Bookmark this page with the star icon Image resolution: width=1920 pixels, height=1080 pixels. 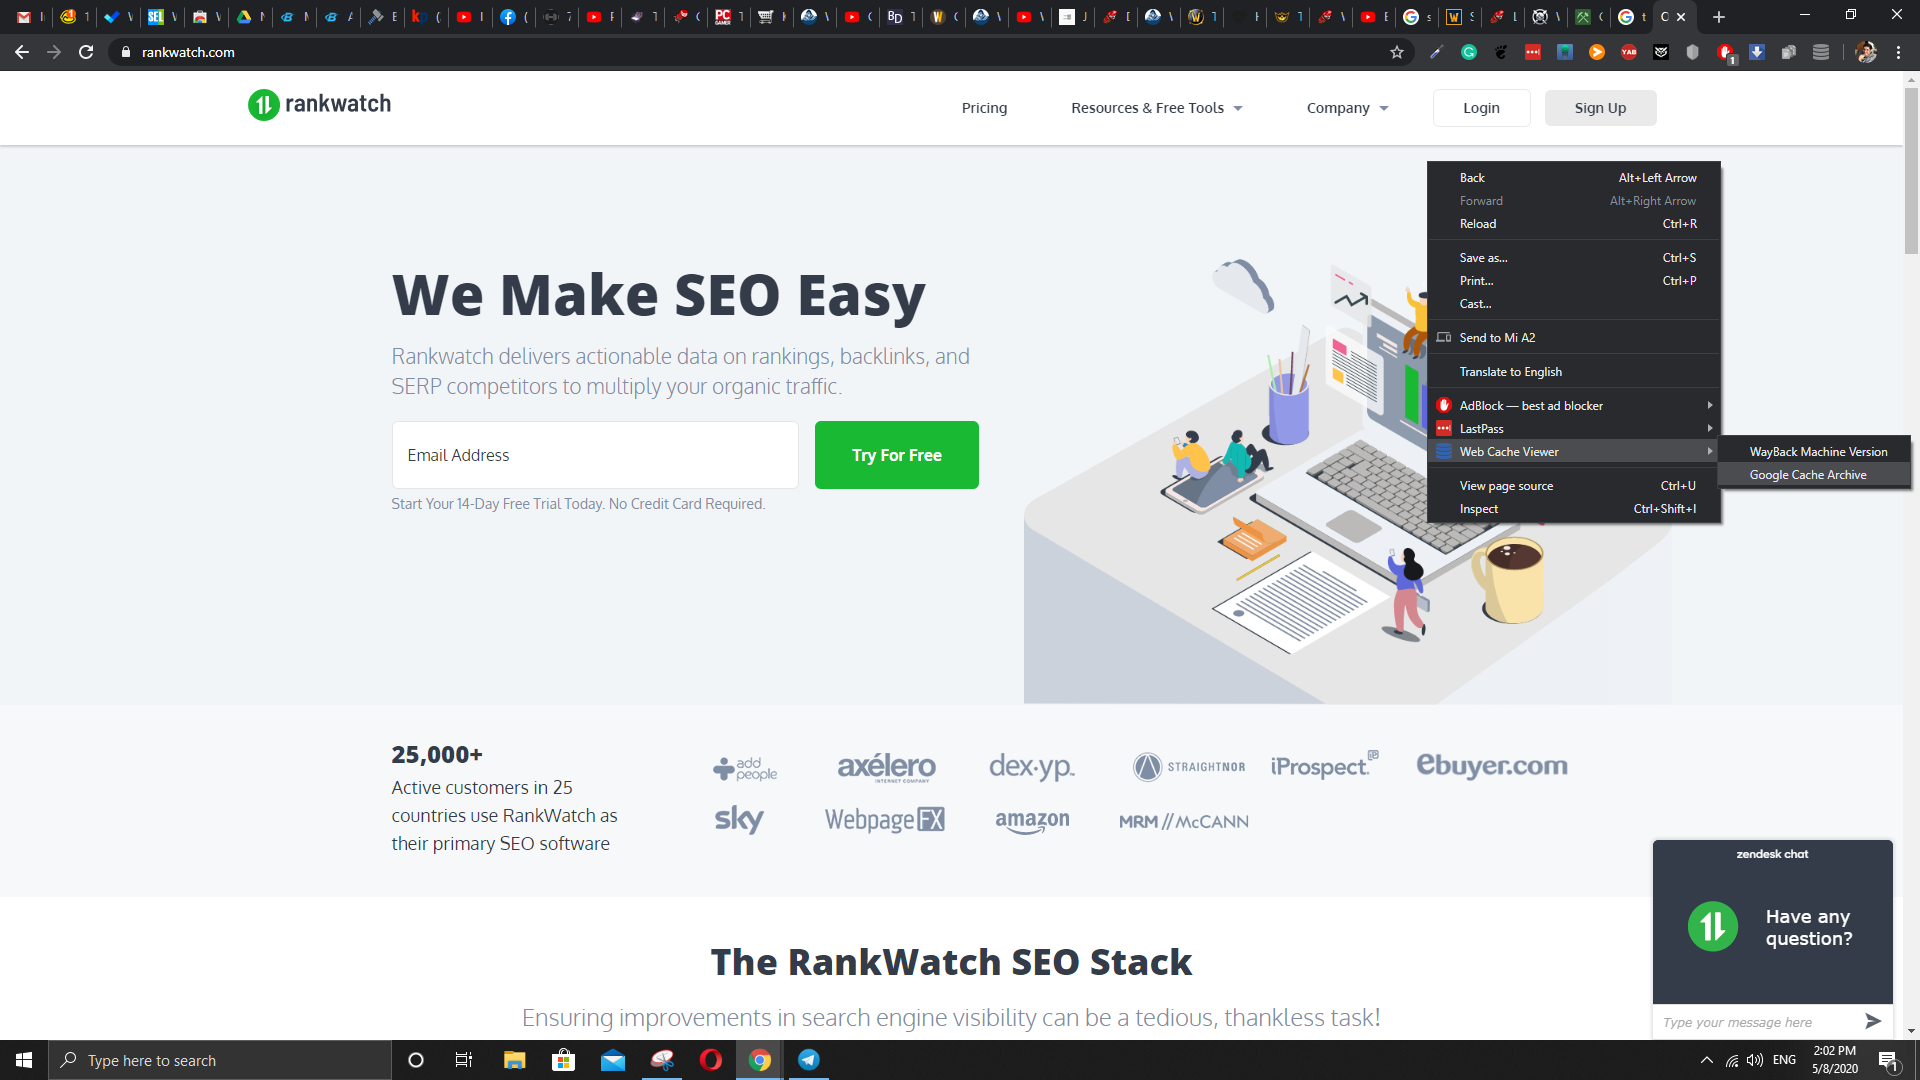pos(1397,52)
